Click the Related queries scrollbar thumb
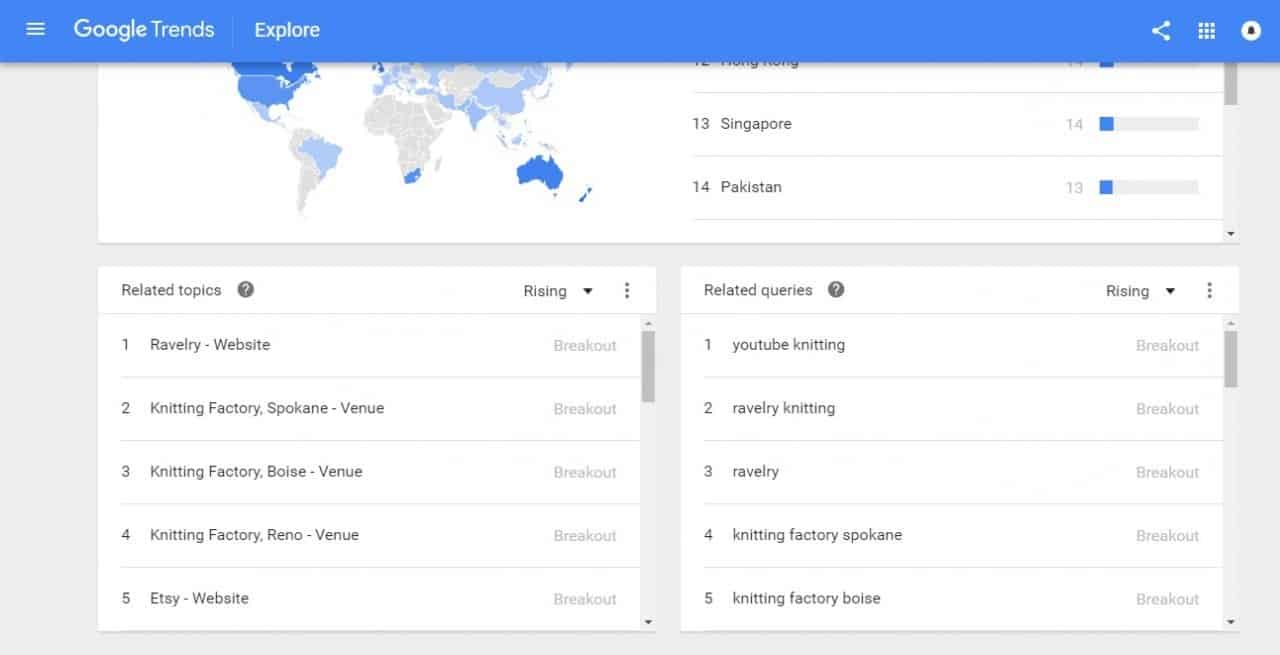The image size is (1280, 655). 1231,359
